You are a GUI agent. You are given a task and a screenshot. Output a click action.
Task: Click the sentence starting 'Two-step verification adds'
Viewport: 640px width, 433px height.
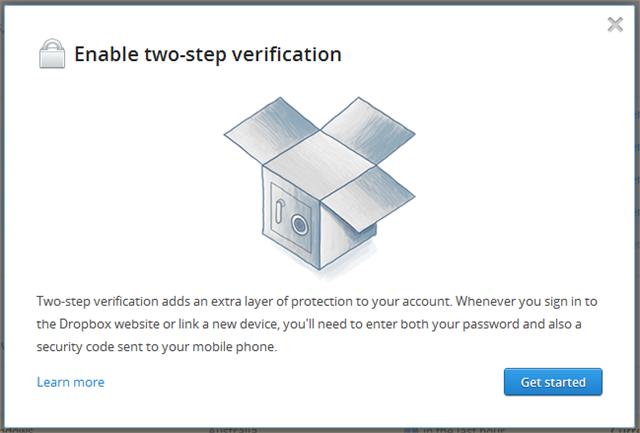click(244, 301)
